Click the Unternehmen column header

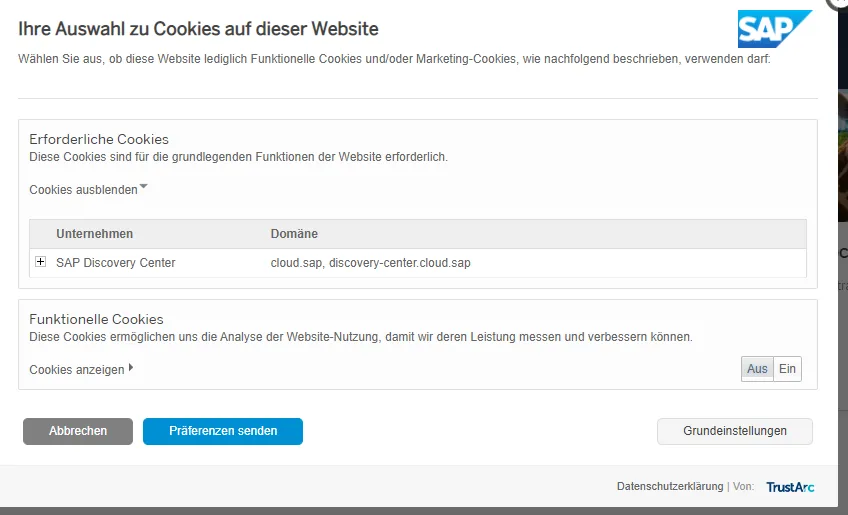pyautogui.click(x=94, y=234)
